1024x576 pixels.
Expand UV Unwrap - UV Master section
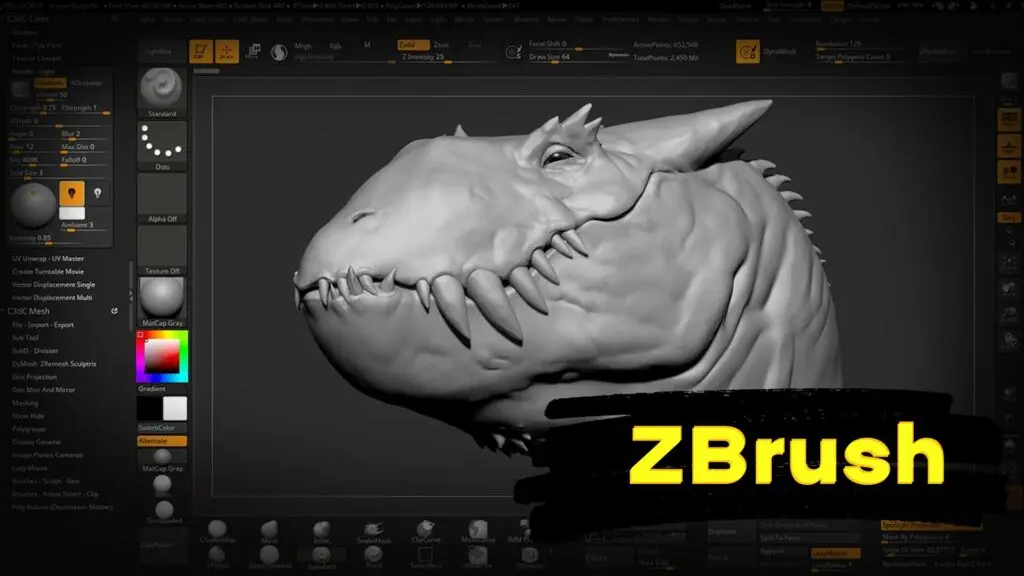[x=48, y=259]
